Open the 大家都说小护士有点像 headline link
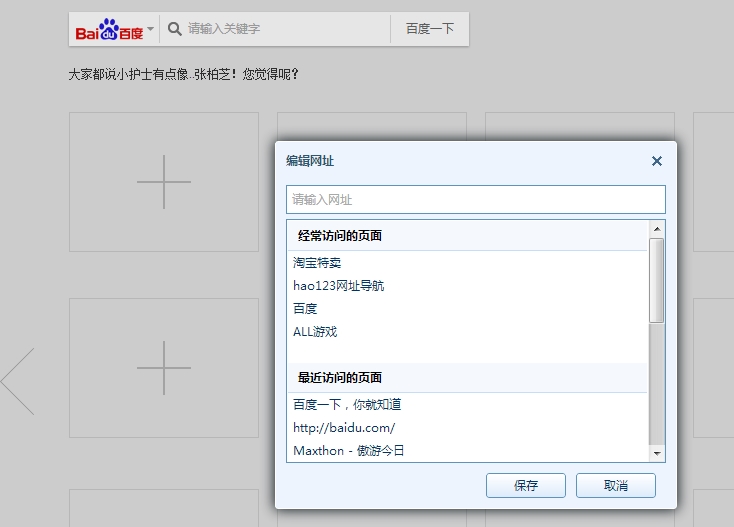The image size is (734, 527). [x=183, y=74]
